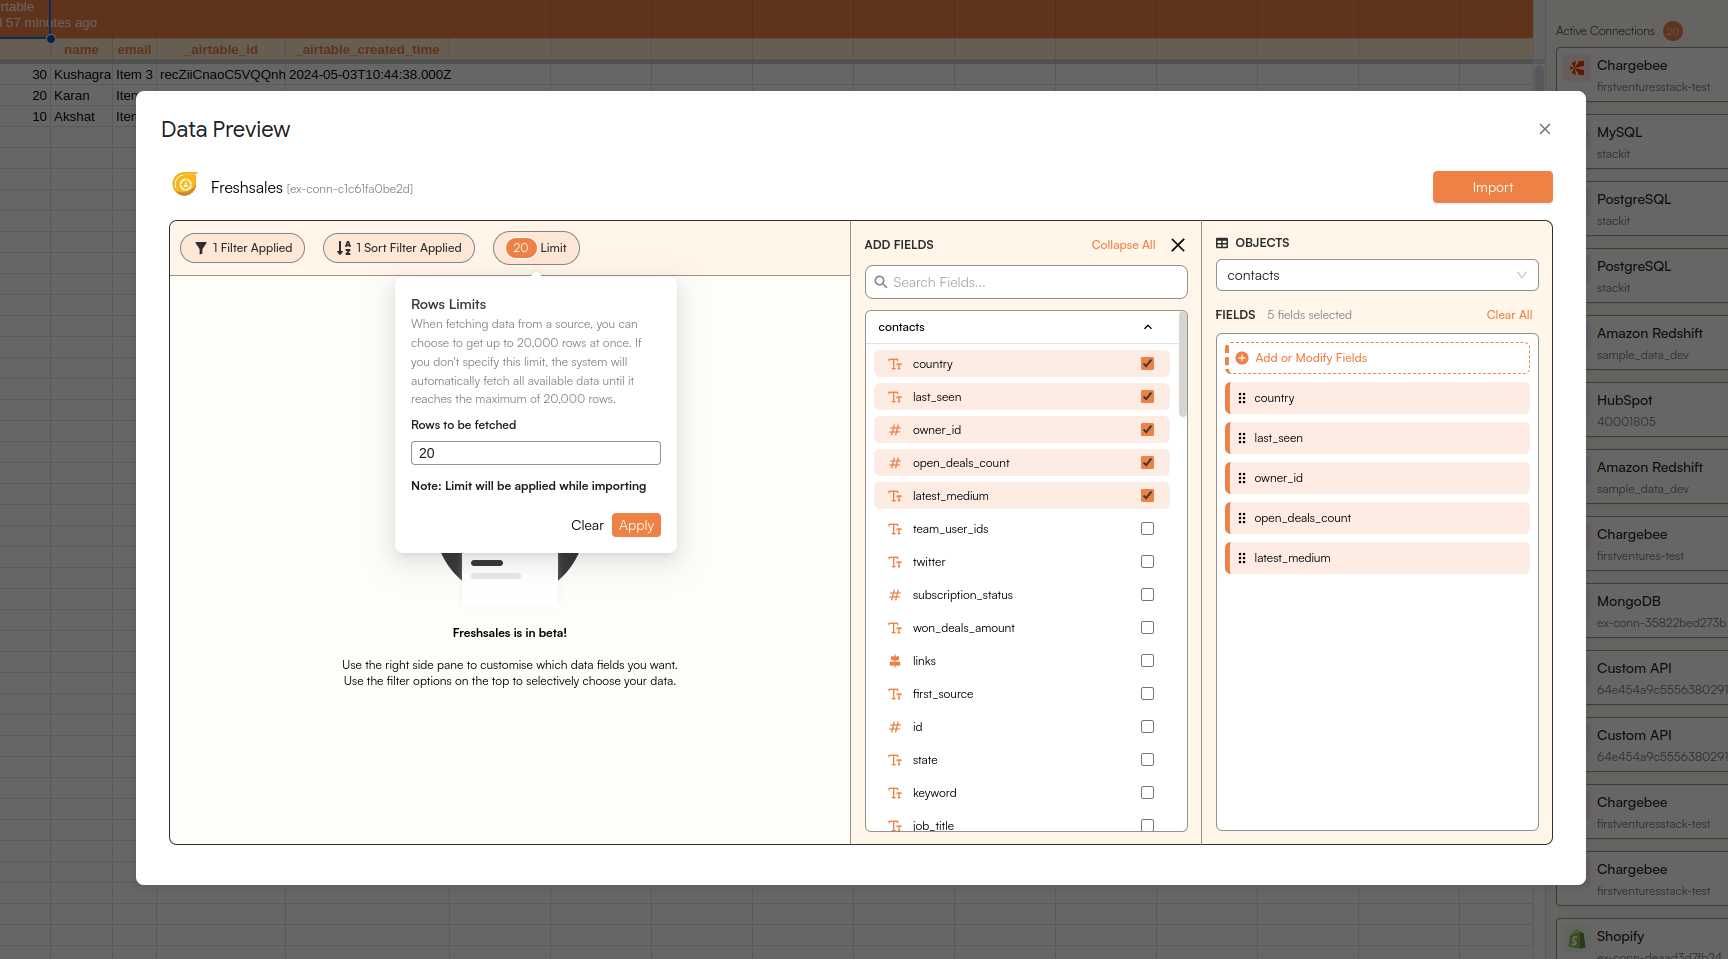Click the links field type icon

pyautogui.click(x=895, y=661)
